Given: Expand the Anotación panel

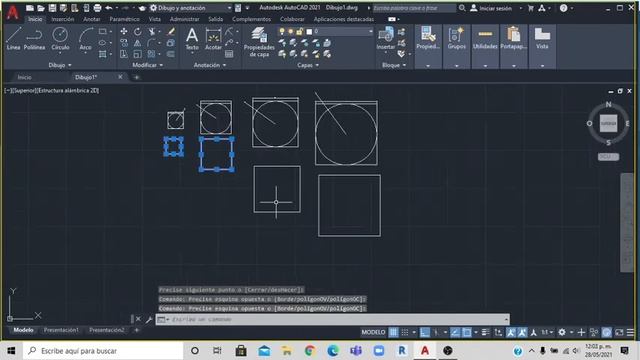Looking at the screenshot, I should (210, 65).
